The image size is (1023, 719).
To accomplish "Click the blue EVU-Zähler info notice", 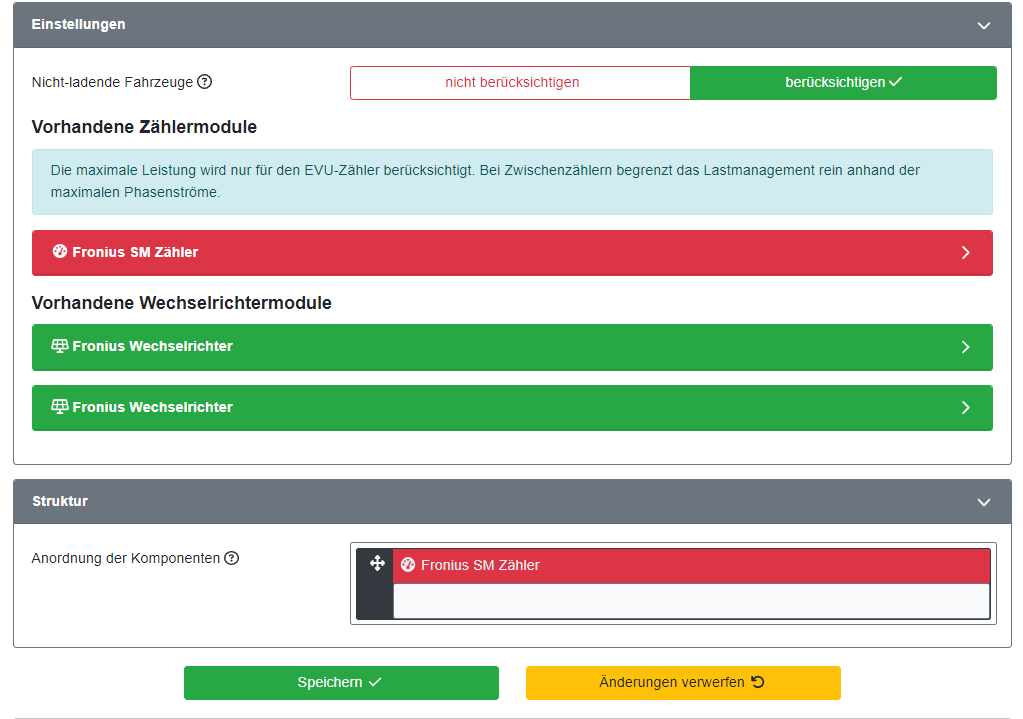I will coord(512,182).
